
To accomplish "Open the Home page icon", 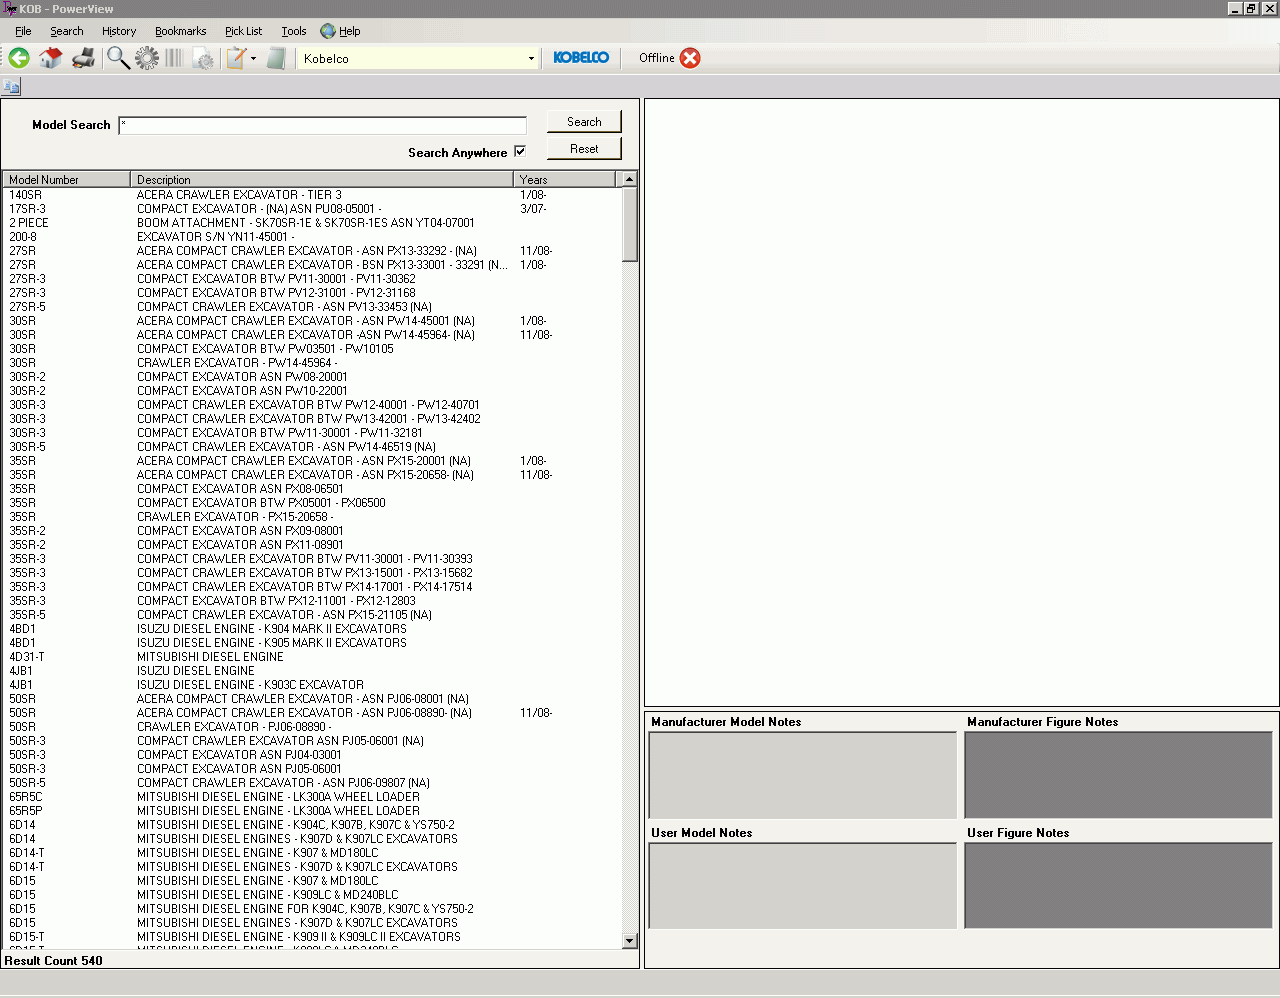I will (51, 58).
